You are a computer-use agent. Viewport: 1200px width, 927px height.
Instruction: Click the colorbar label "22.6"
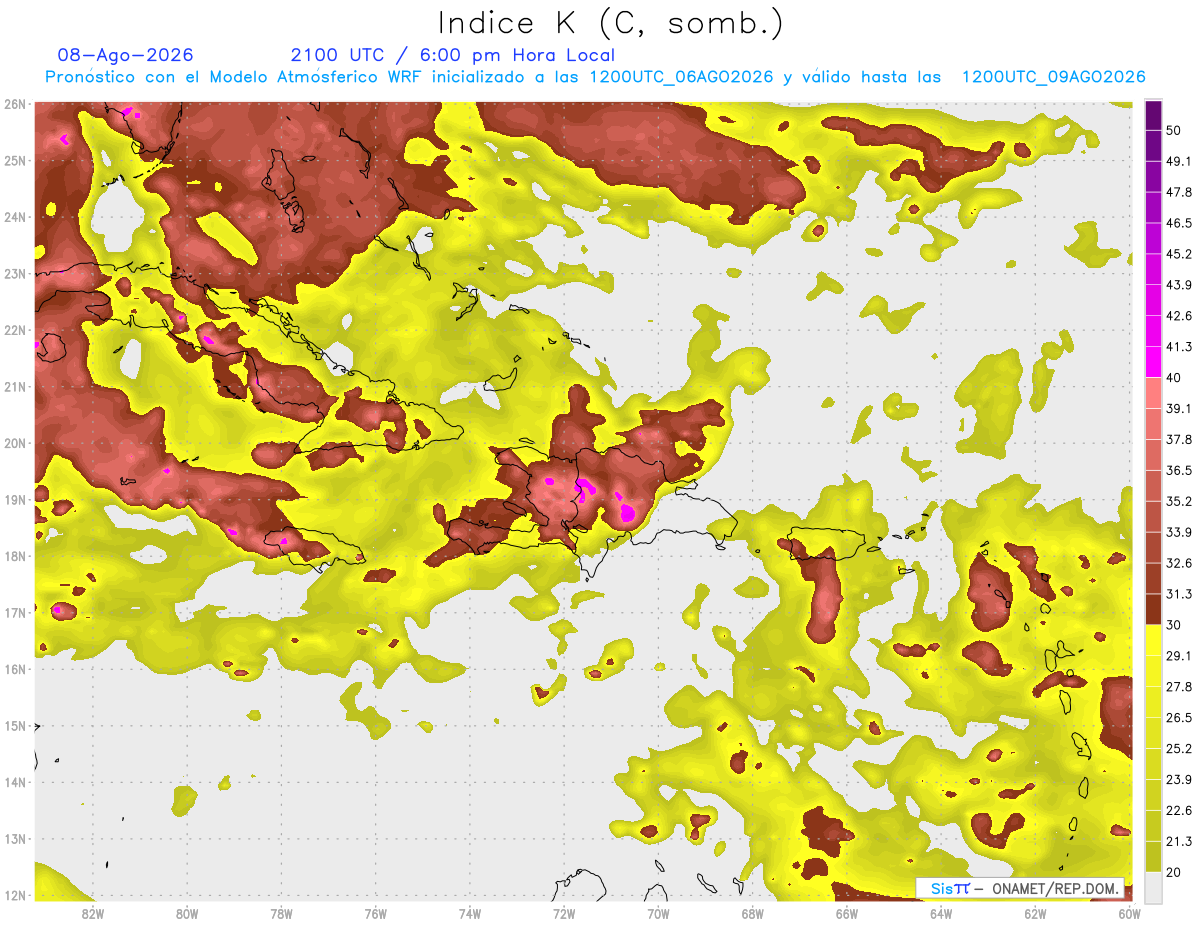point(1178,811)
